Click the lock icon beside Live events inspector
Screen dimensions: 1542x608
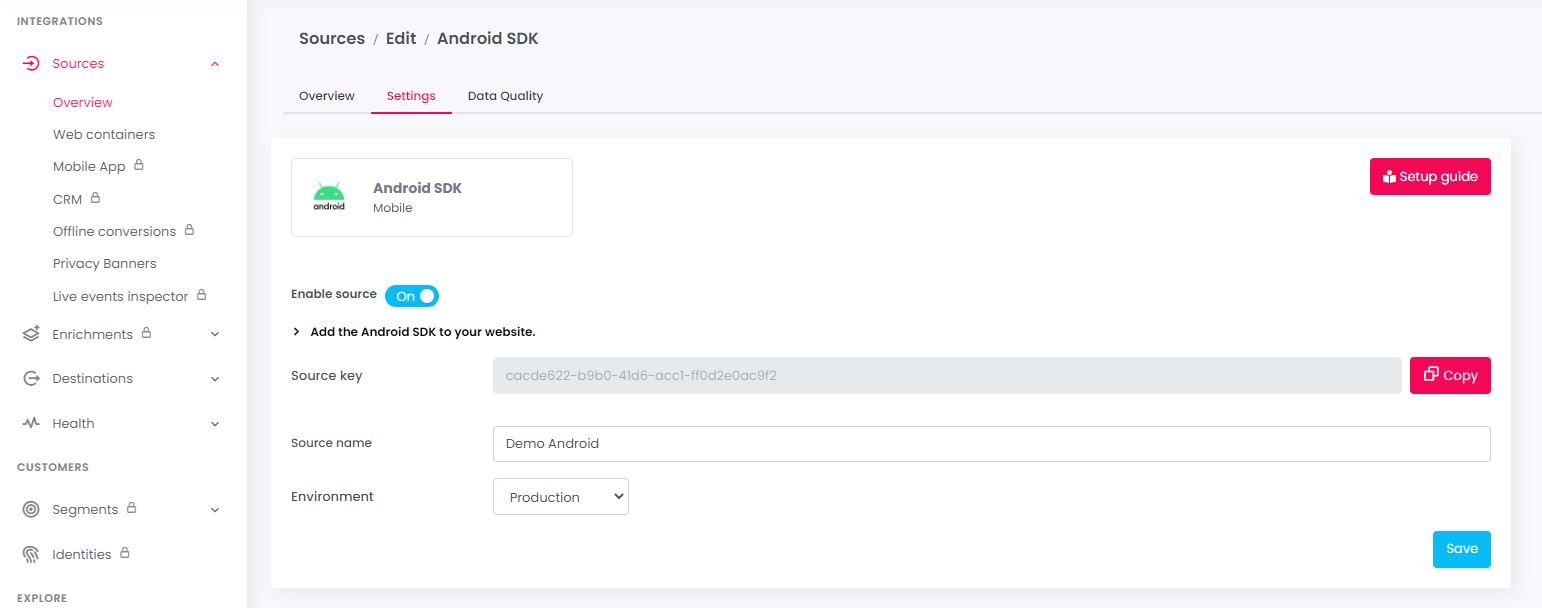click(201, 295)
